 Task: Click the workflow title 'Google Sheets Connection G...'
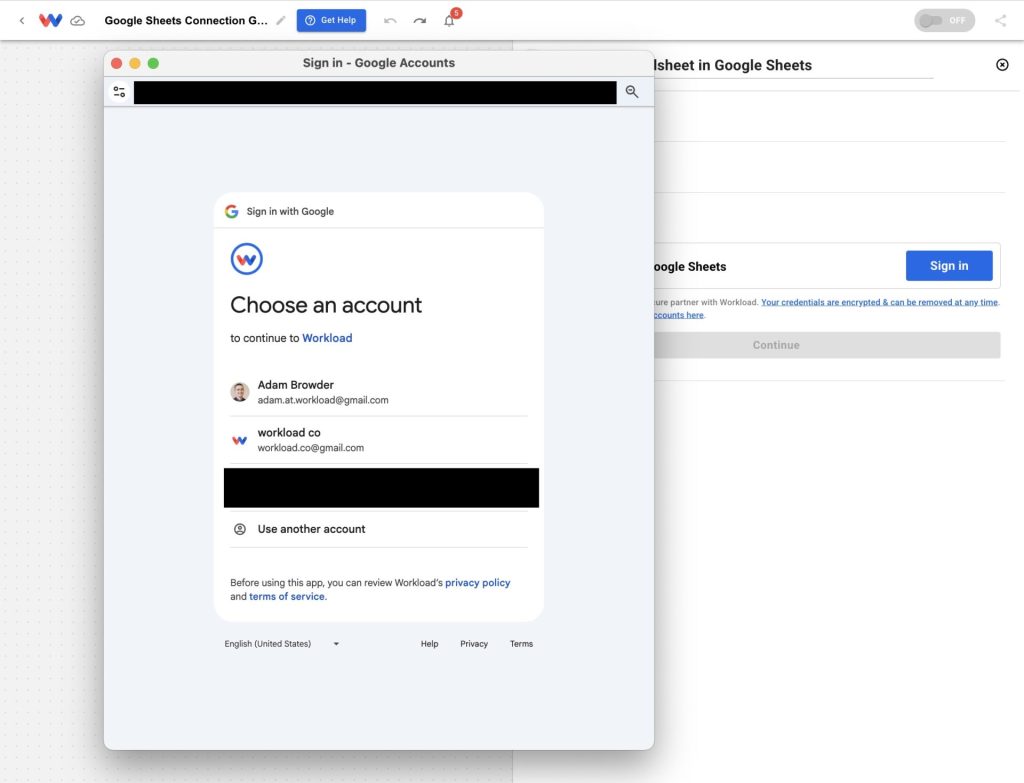pos(186,20)
